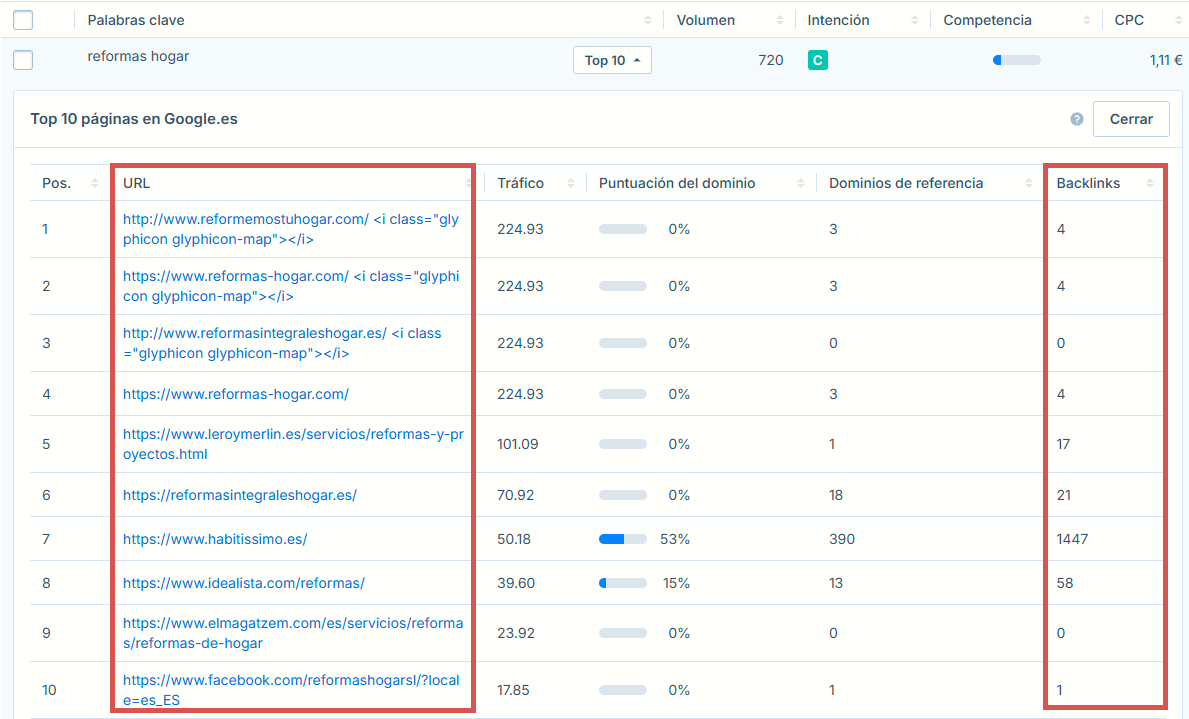Screen dimensions: 1189x719
Task: Check the select-all checkbox in the header
Action: click(x=23, y=18)
